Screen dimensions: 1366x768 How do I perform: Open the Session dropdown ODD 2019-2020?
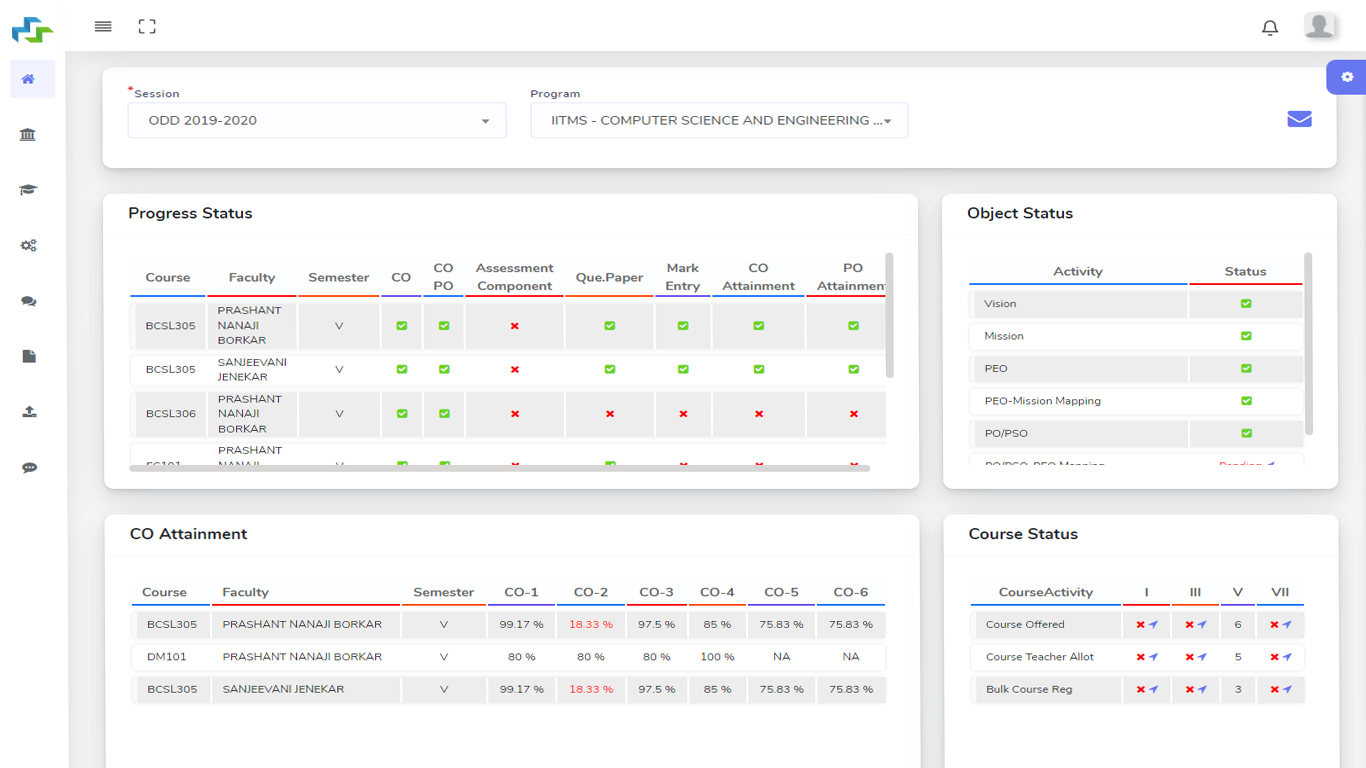[316, 121]
